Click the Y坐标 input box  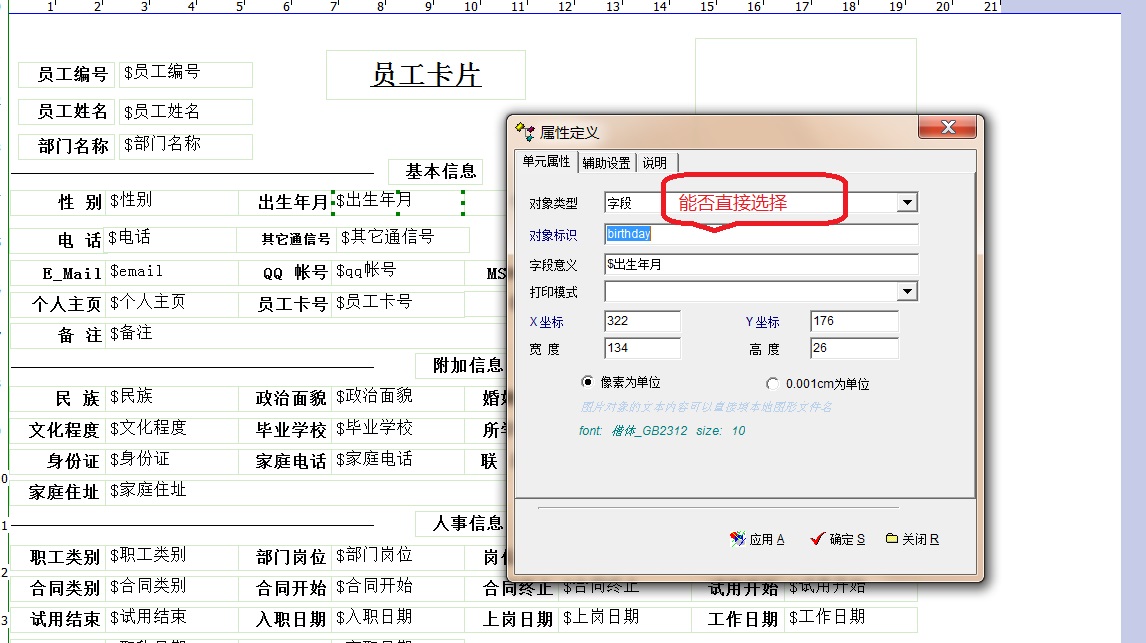click(x=853, y=321)
